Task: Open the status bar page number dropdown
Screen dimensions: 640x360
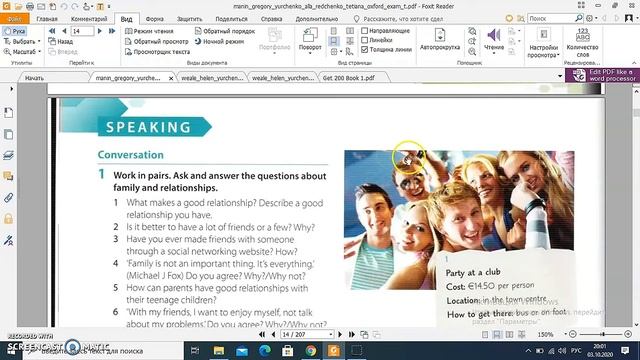Action: 330,334
